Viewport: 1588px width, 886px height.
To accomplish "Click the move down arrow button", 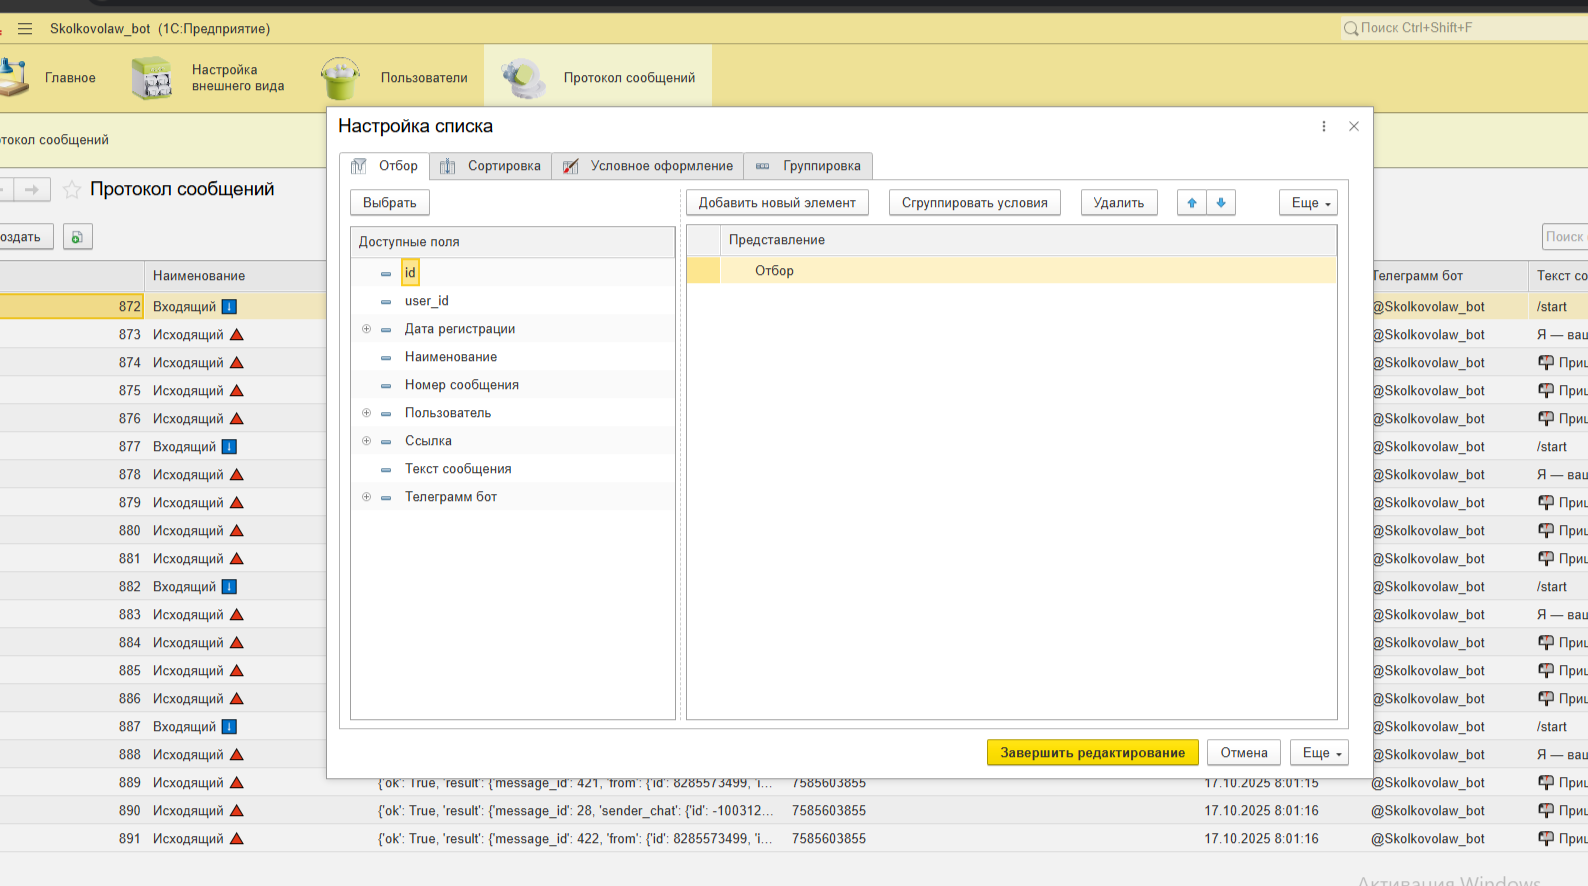I will tap(1221, 203).
